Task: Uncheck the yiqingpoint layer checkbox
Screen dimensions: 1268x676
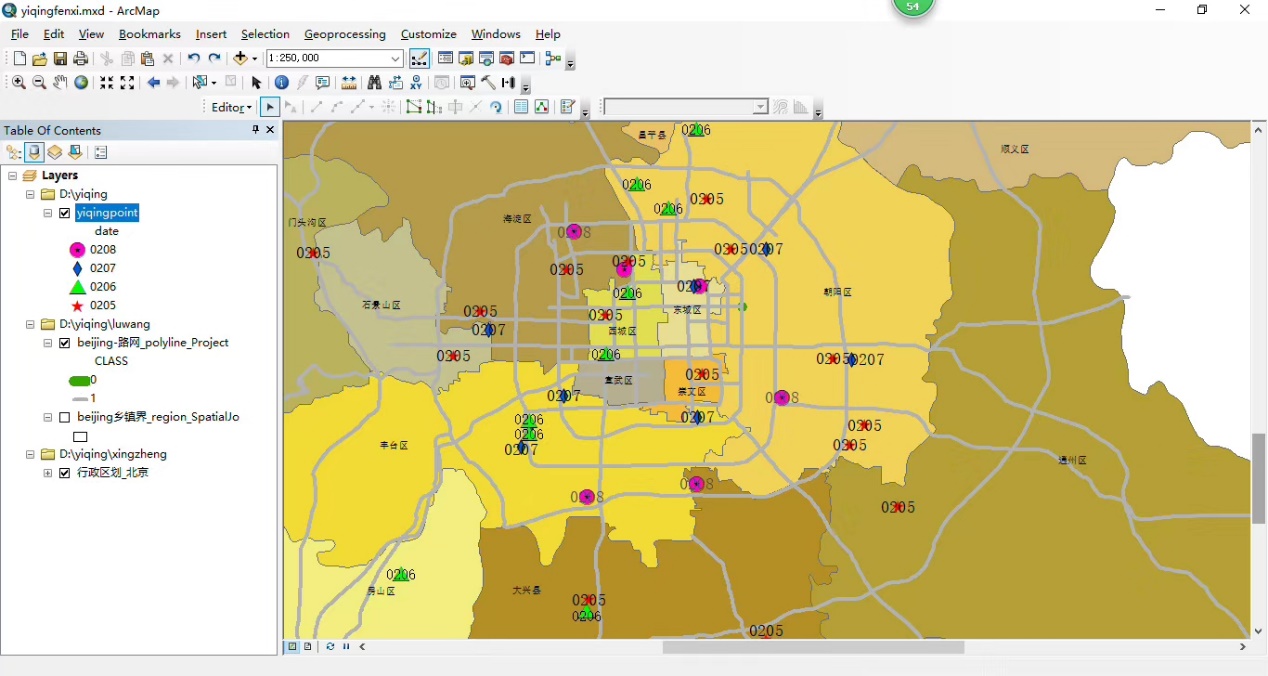Action: pyautogui.click(x=65, y=213)
